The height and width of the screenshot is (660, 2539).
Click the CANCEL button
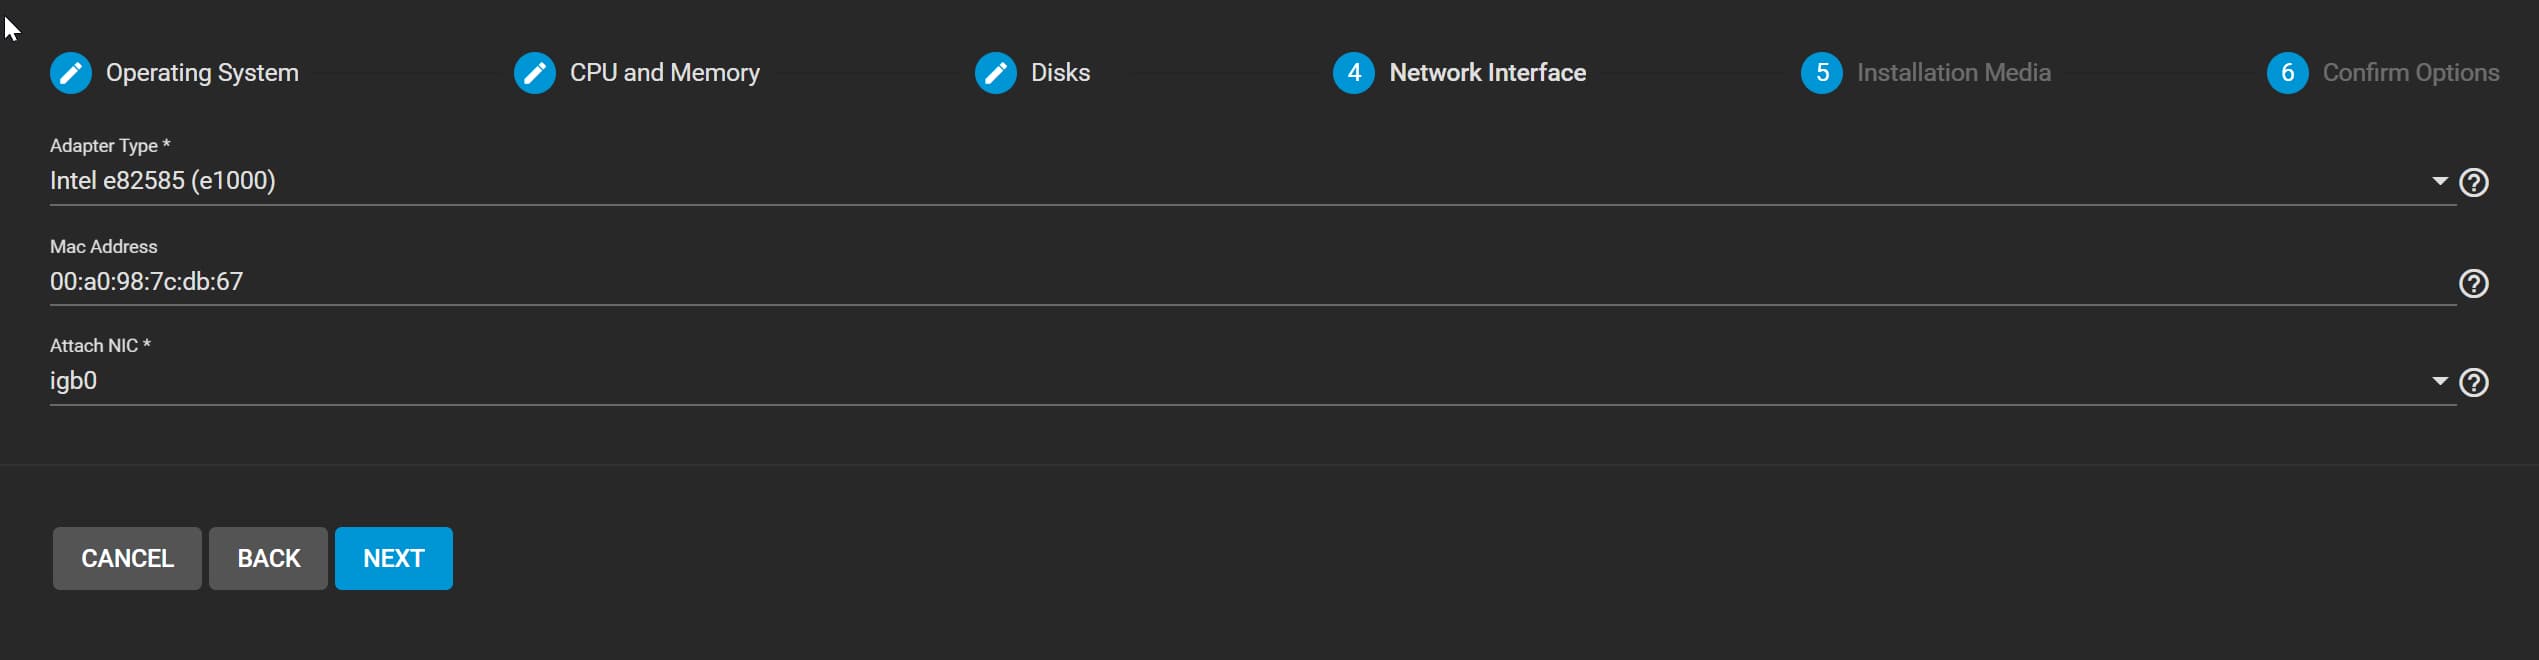127,558
